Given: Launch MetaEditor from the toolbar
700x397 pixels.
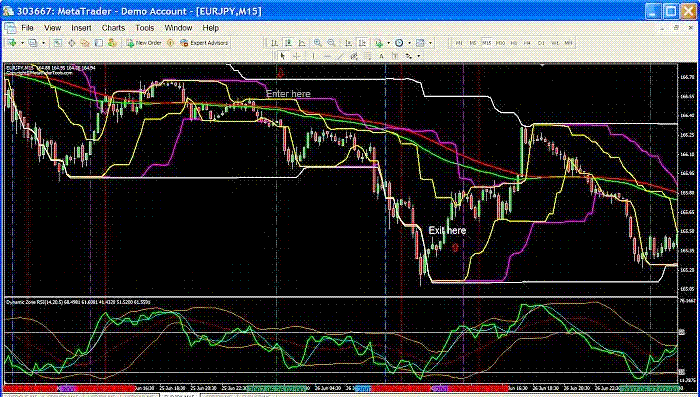Looking at the screenshot, I should pos(170,43).
